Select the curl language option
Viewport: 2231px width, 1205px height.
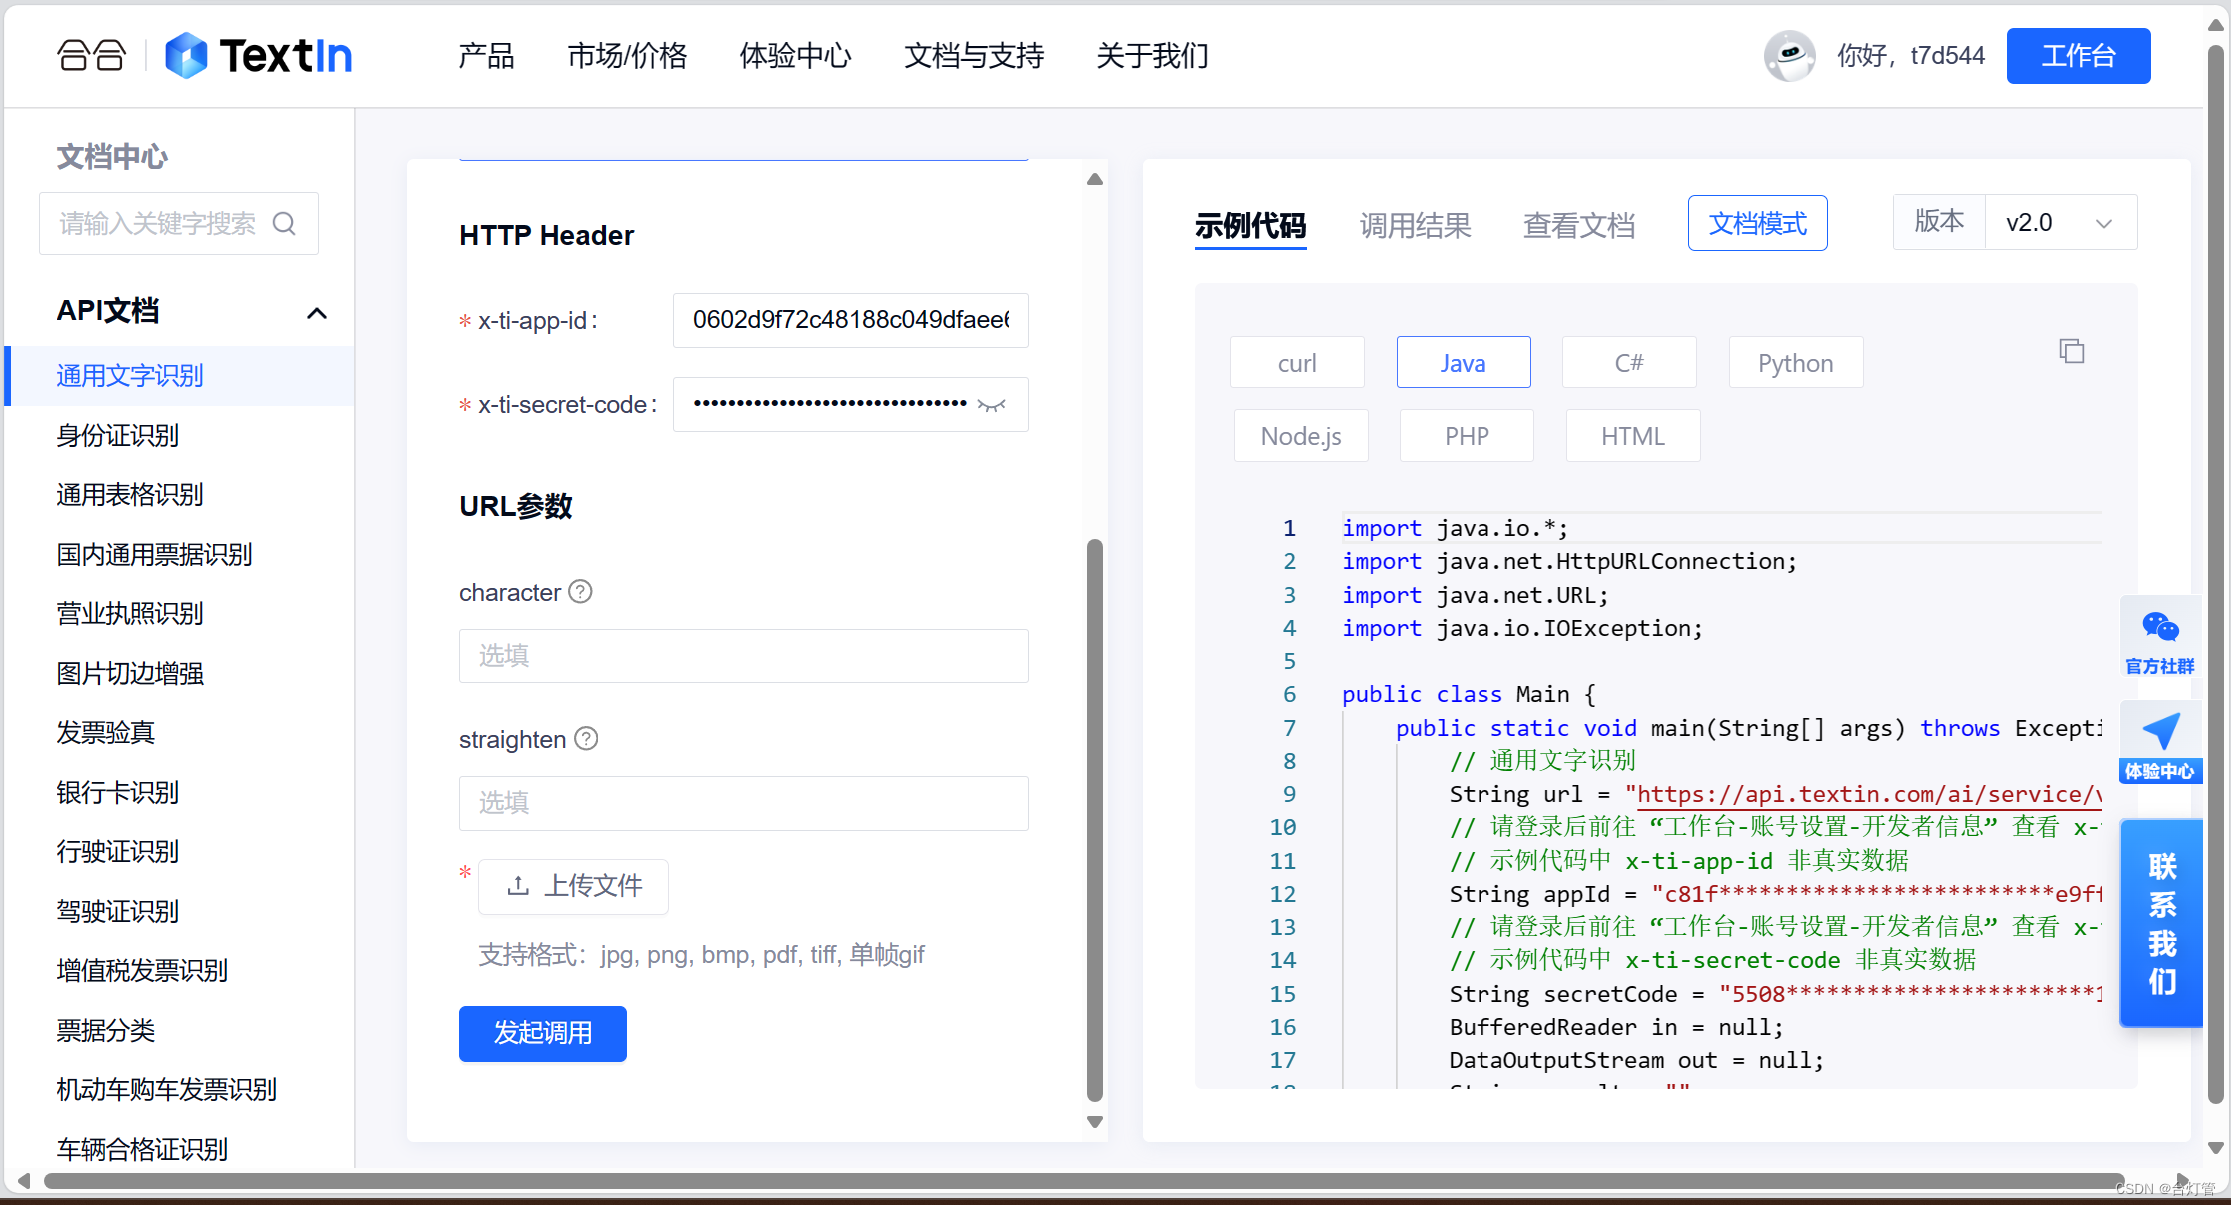click(x=1297, y=363)
